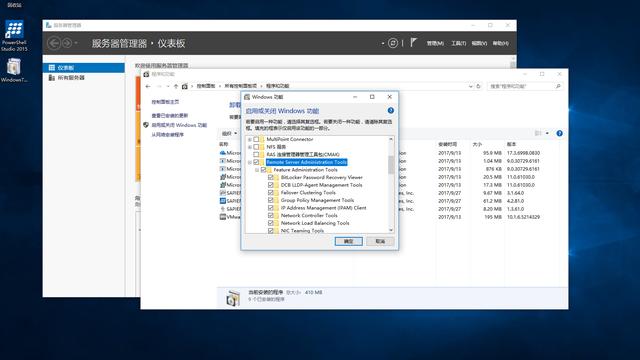Go up one level in Programs and Features
The height and width of the screenshot is (360, 640).
[x=176, y=86]
